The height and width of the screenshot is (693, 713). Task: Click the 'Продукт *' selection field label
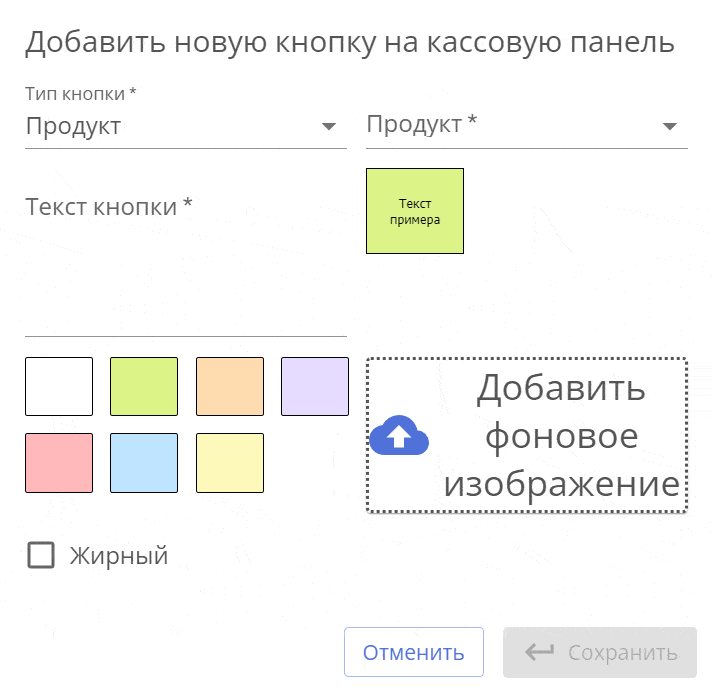422,125
